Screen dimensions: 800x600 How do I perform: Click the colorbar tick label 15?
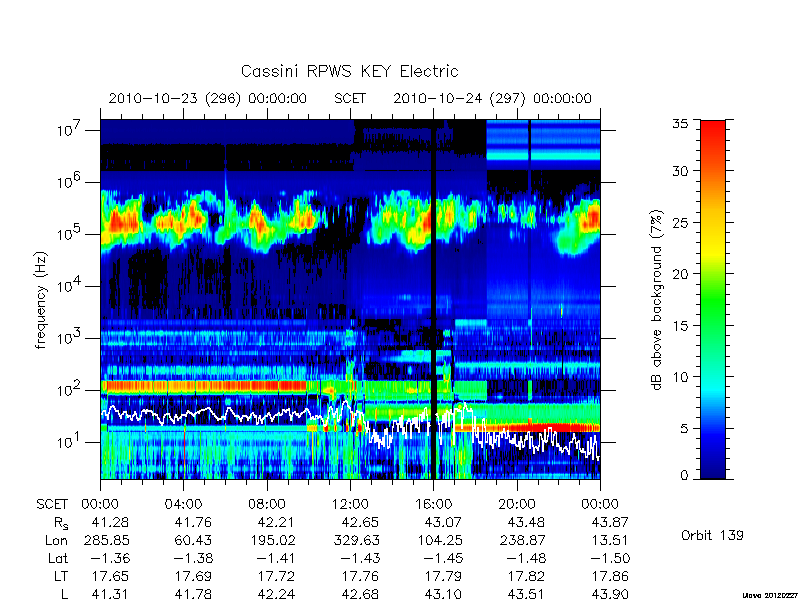click(x=680, y=325)
